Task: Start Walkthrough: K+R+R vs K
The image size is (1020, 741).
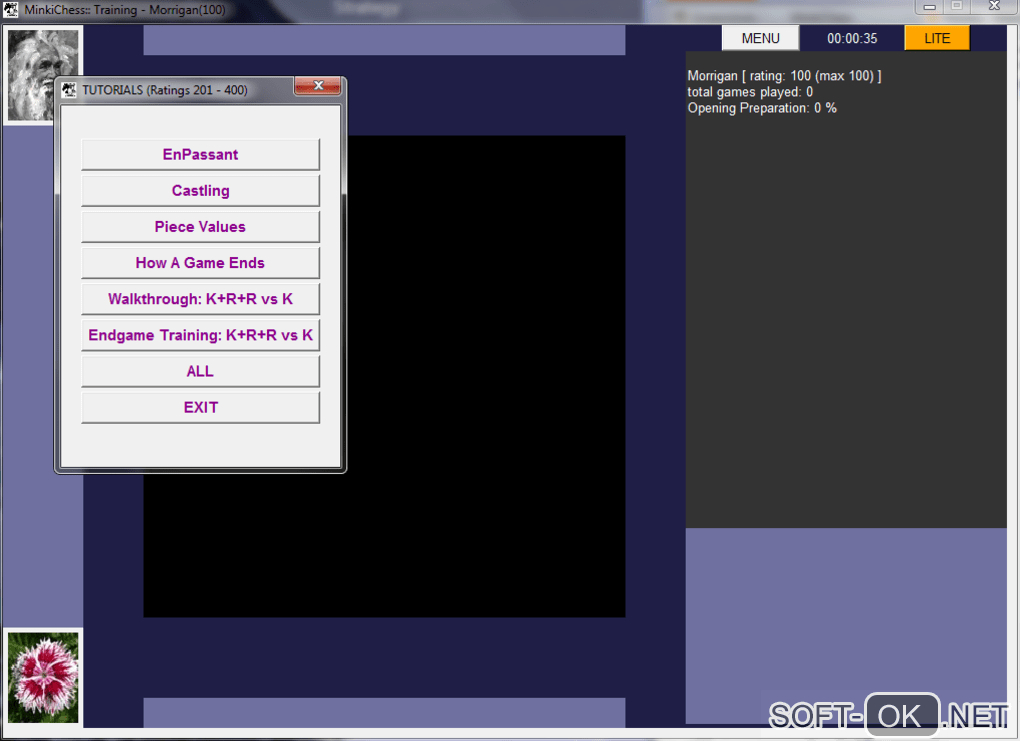Action: [x=200, y=299]
